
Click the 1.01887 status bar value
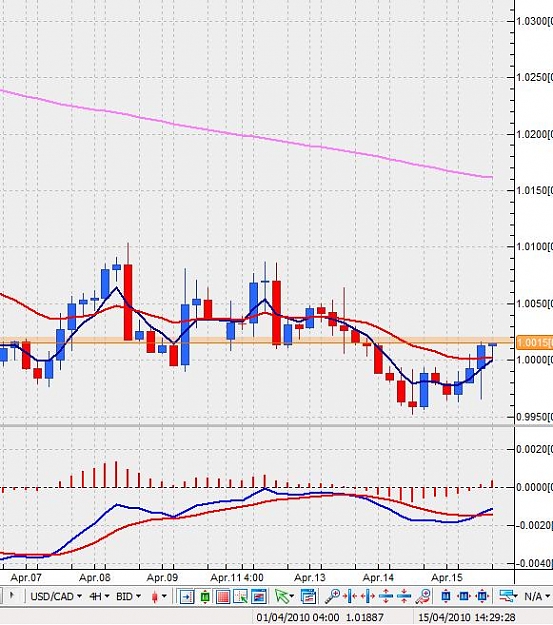click(x=365, y=618)
